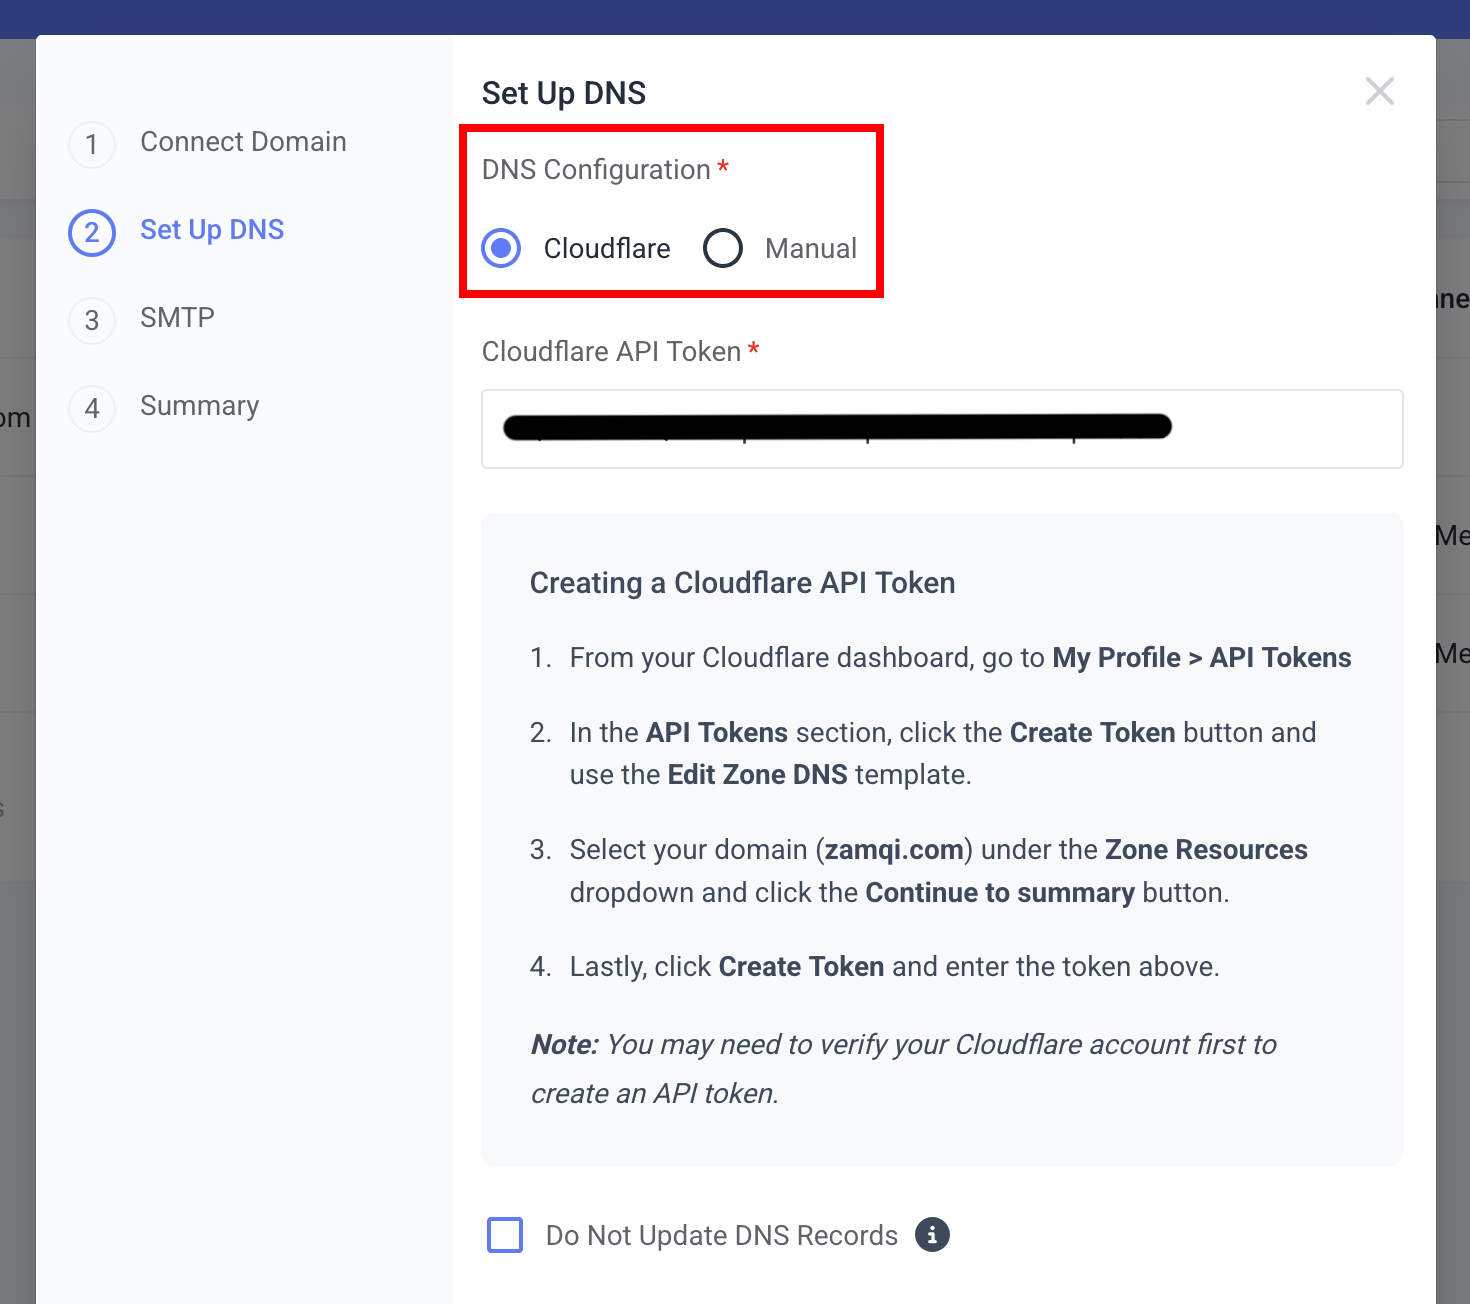The height and width of the screenshot is (1304, 1470).
Task: Click the DNS records info icon
Action: tap(932, 1235)
